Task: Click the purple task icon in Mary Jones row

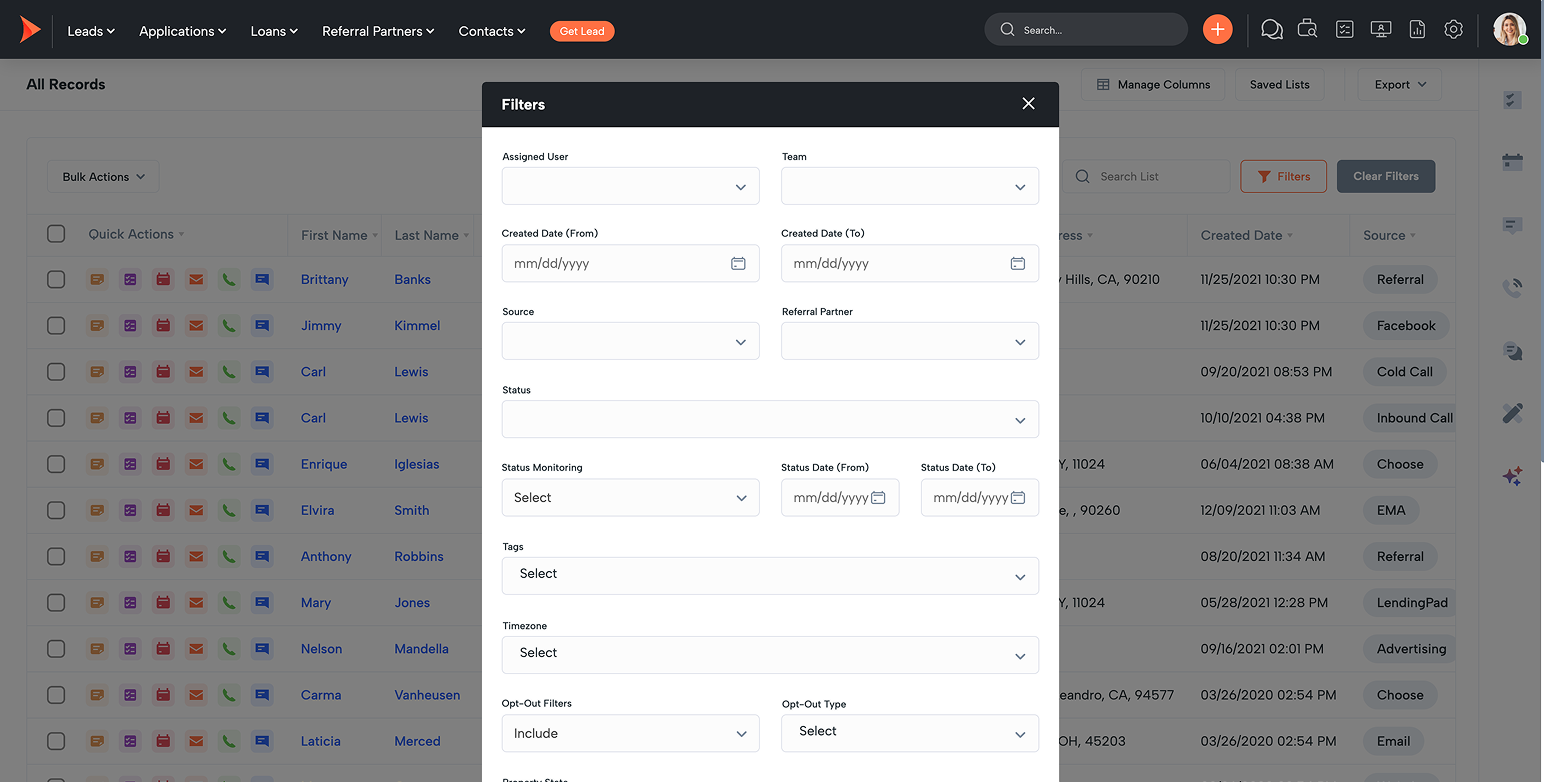Action: (x=130, y=603)
